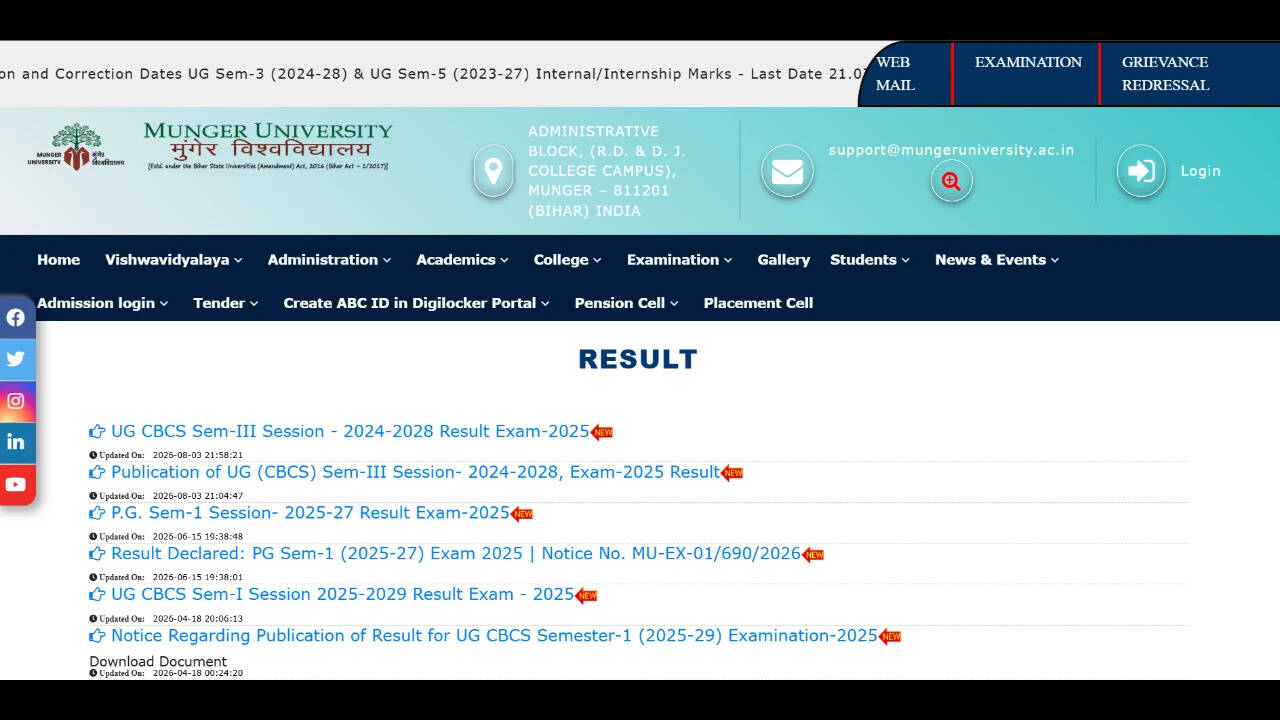Click the support@mungeruniversity.ac.in email address

coord(951,150)
